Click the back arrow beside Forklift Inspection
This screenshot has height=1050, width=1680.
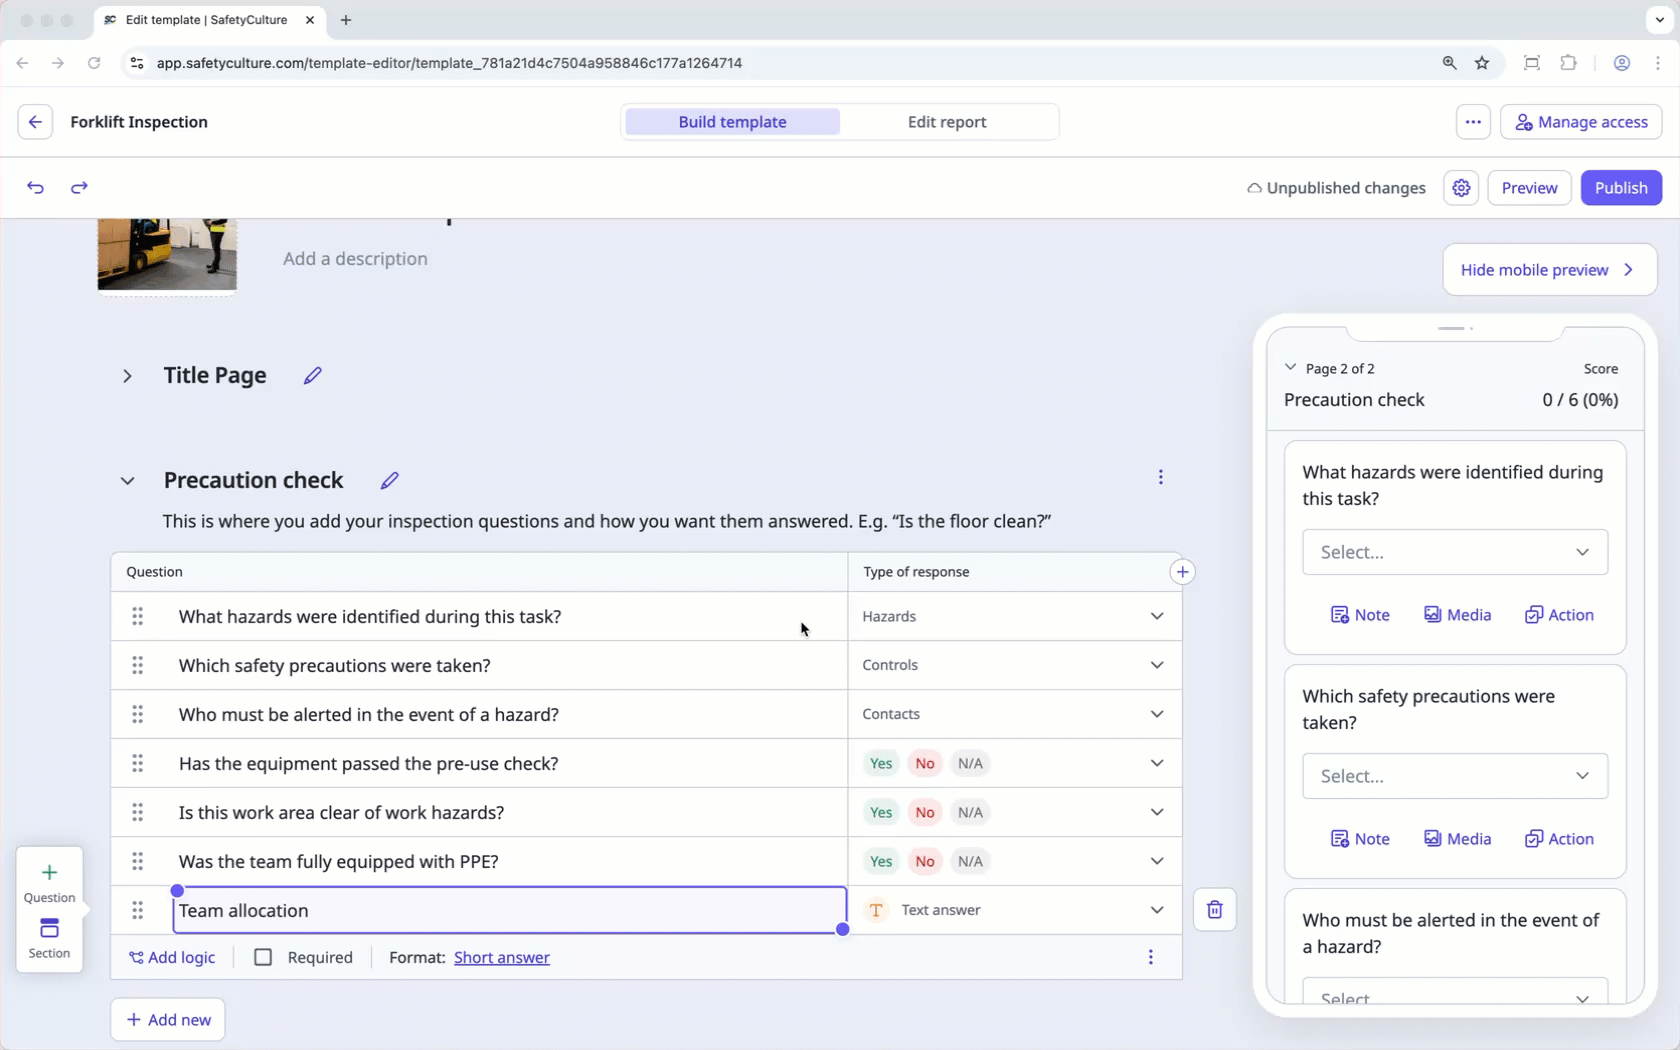(35, 122)
